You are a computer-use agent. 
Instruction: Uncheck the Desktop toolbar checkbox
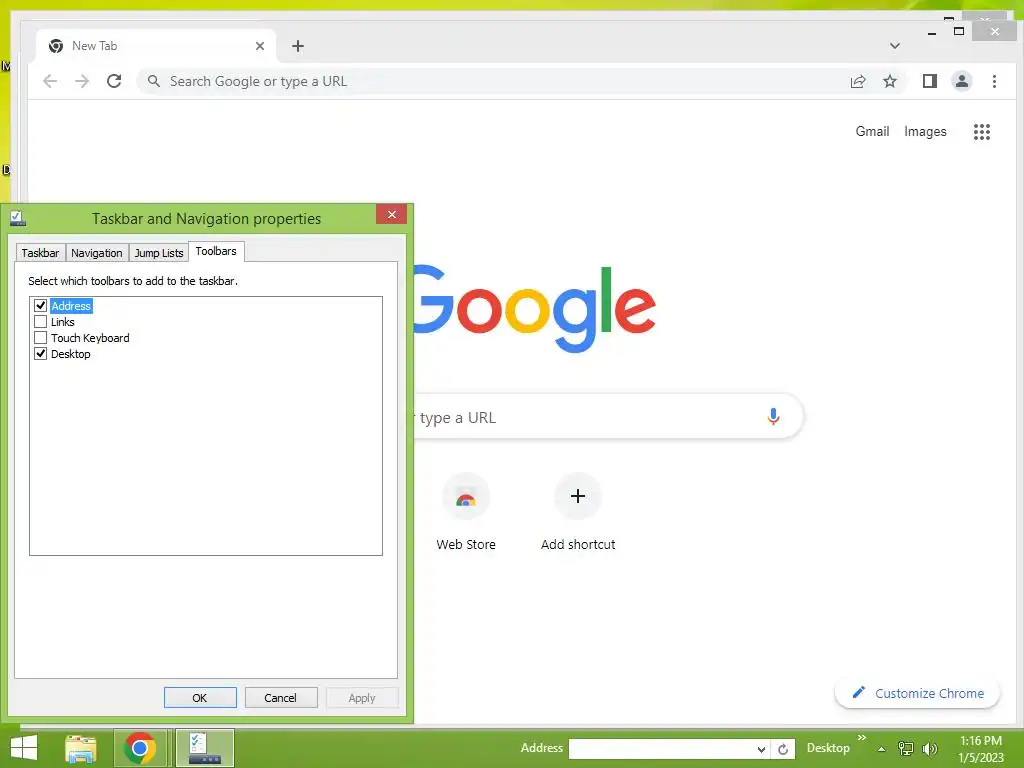[40, 354]
